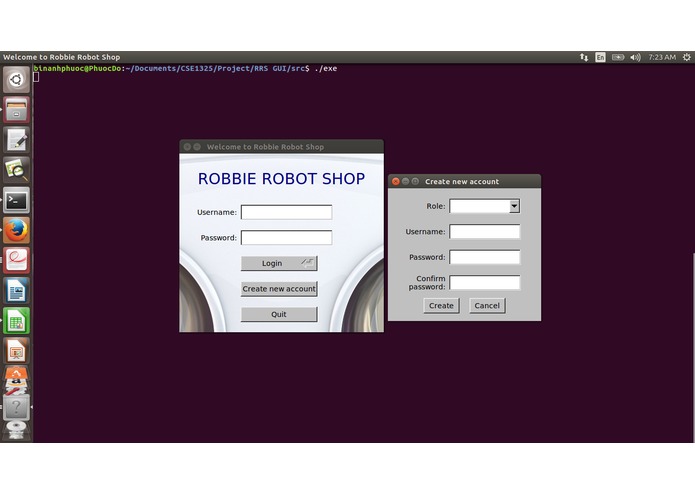Open image viewer icon in launcher

pyautogui.click(x=16, y=170)
